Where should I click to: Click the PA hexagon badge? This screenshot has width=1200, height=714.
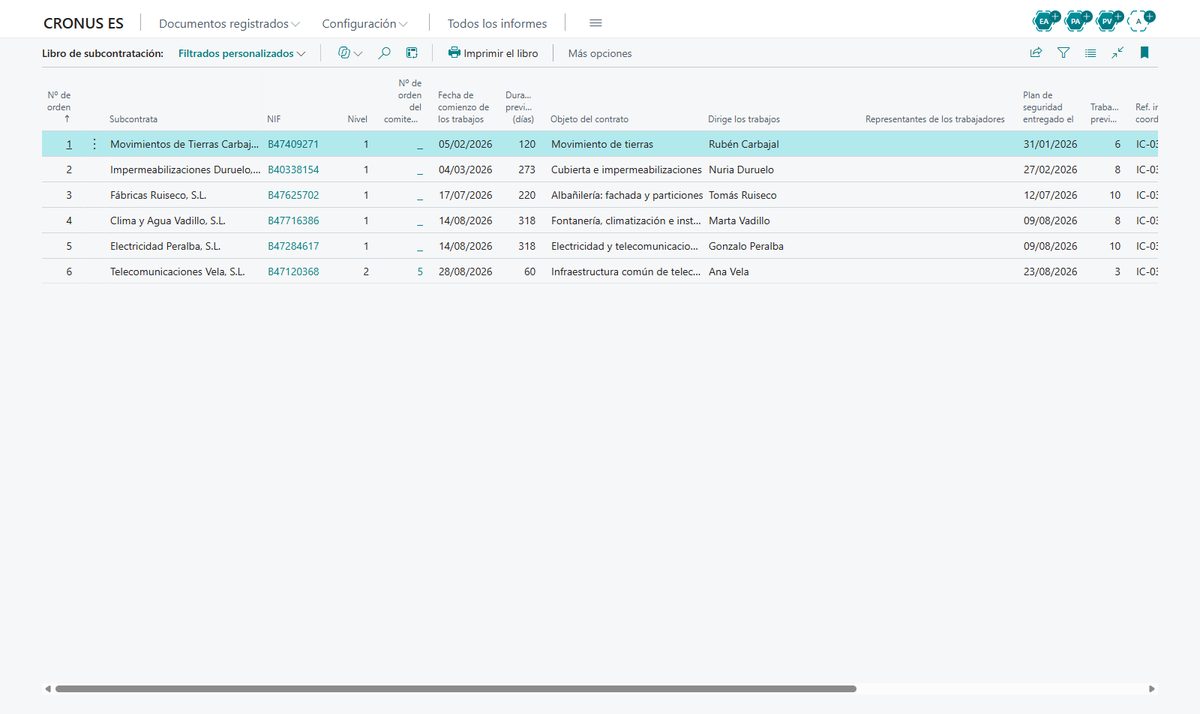(x=1077, y=20)
